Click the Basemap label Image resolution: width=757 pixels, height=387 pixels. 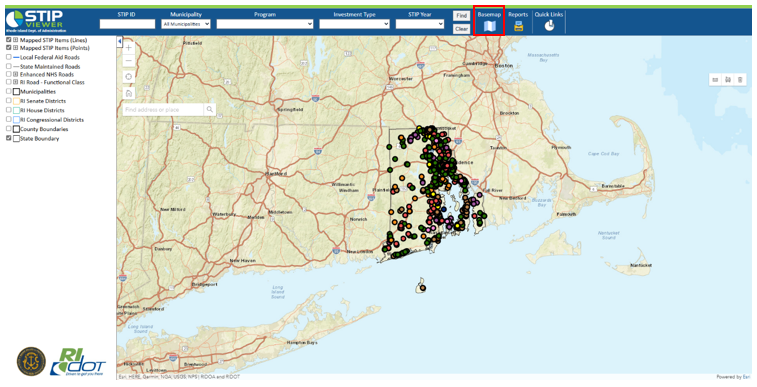click(x=490, y=14)
